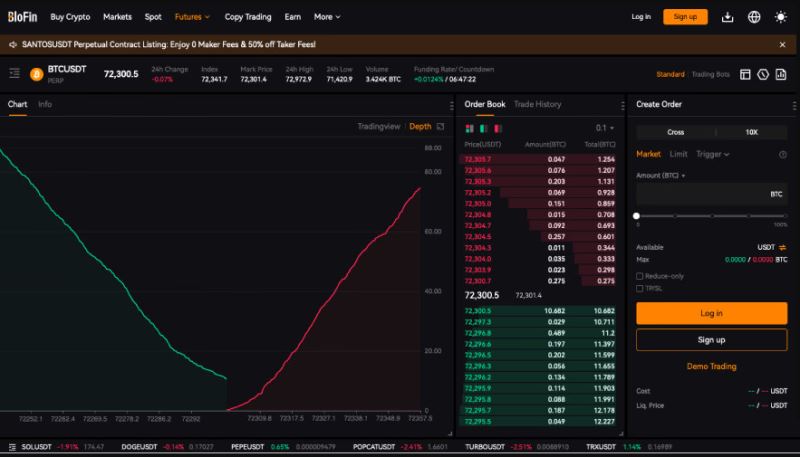This screenshot has width=800, height=457.
Task: Open the trading pair list menu icon
Action: [x=14, y=74]
